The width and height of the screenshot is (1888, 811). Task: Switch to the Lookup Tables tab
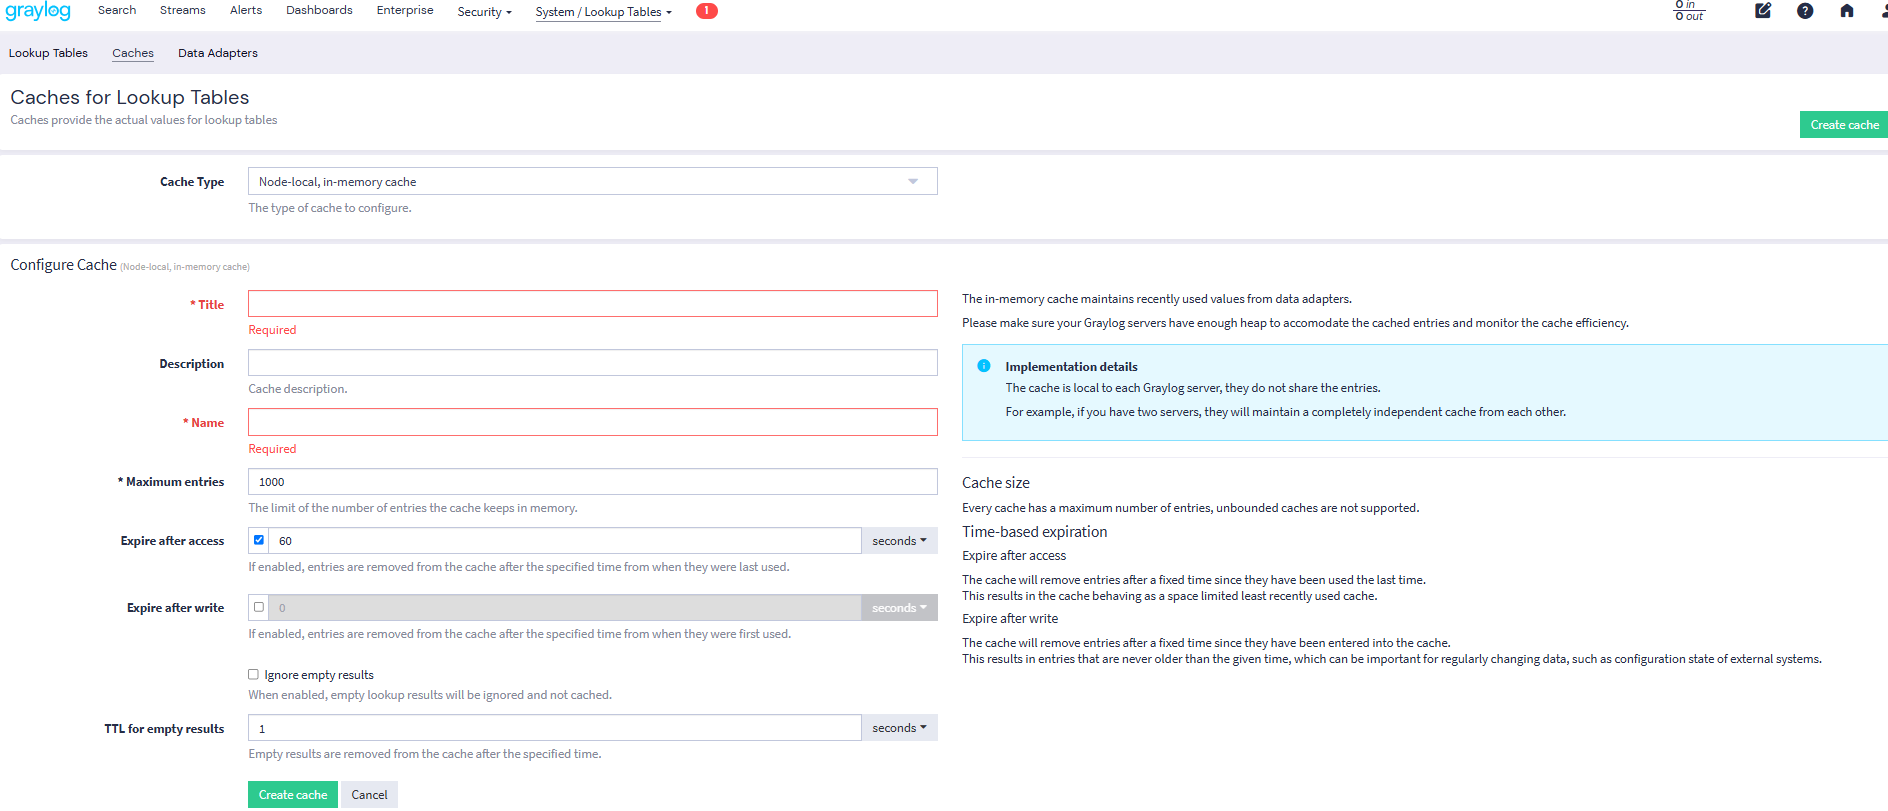(48, 53)
